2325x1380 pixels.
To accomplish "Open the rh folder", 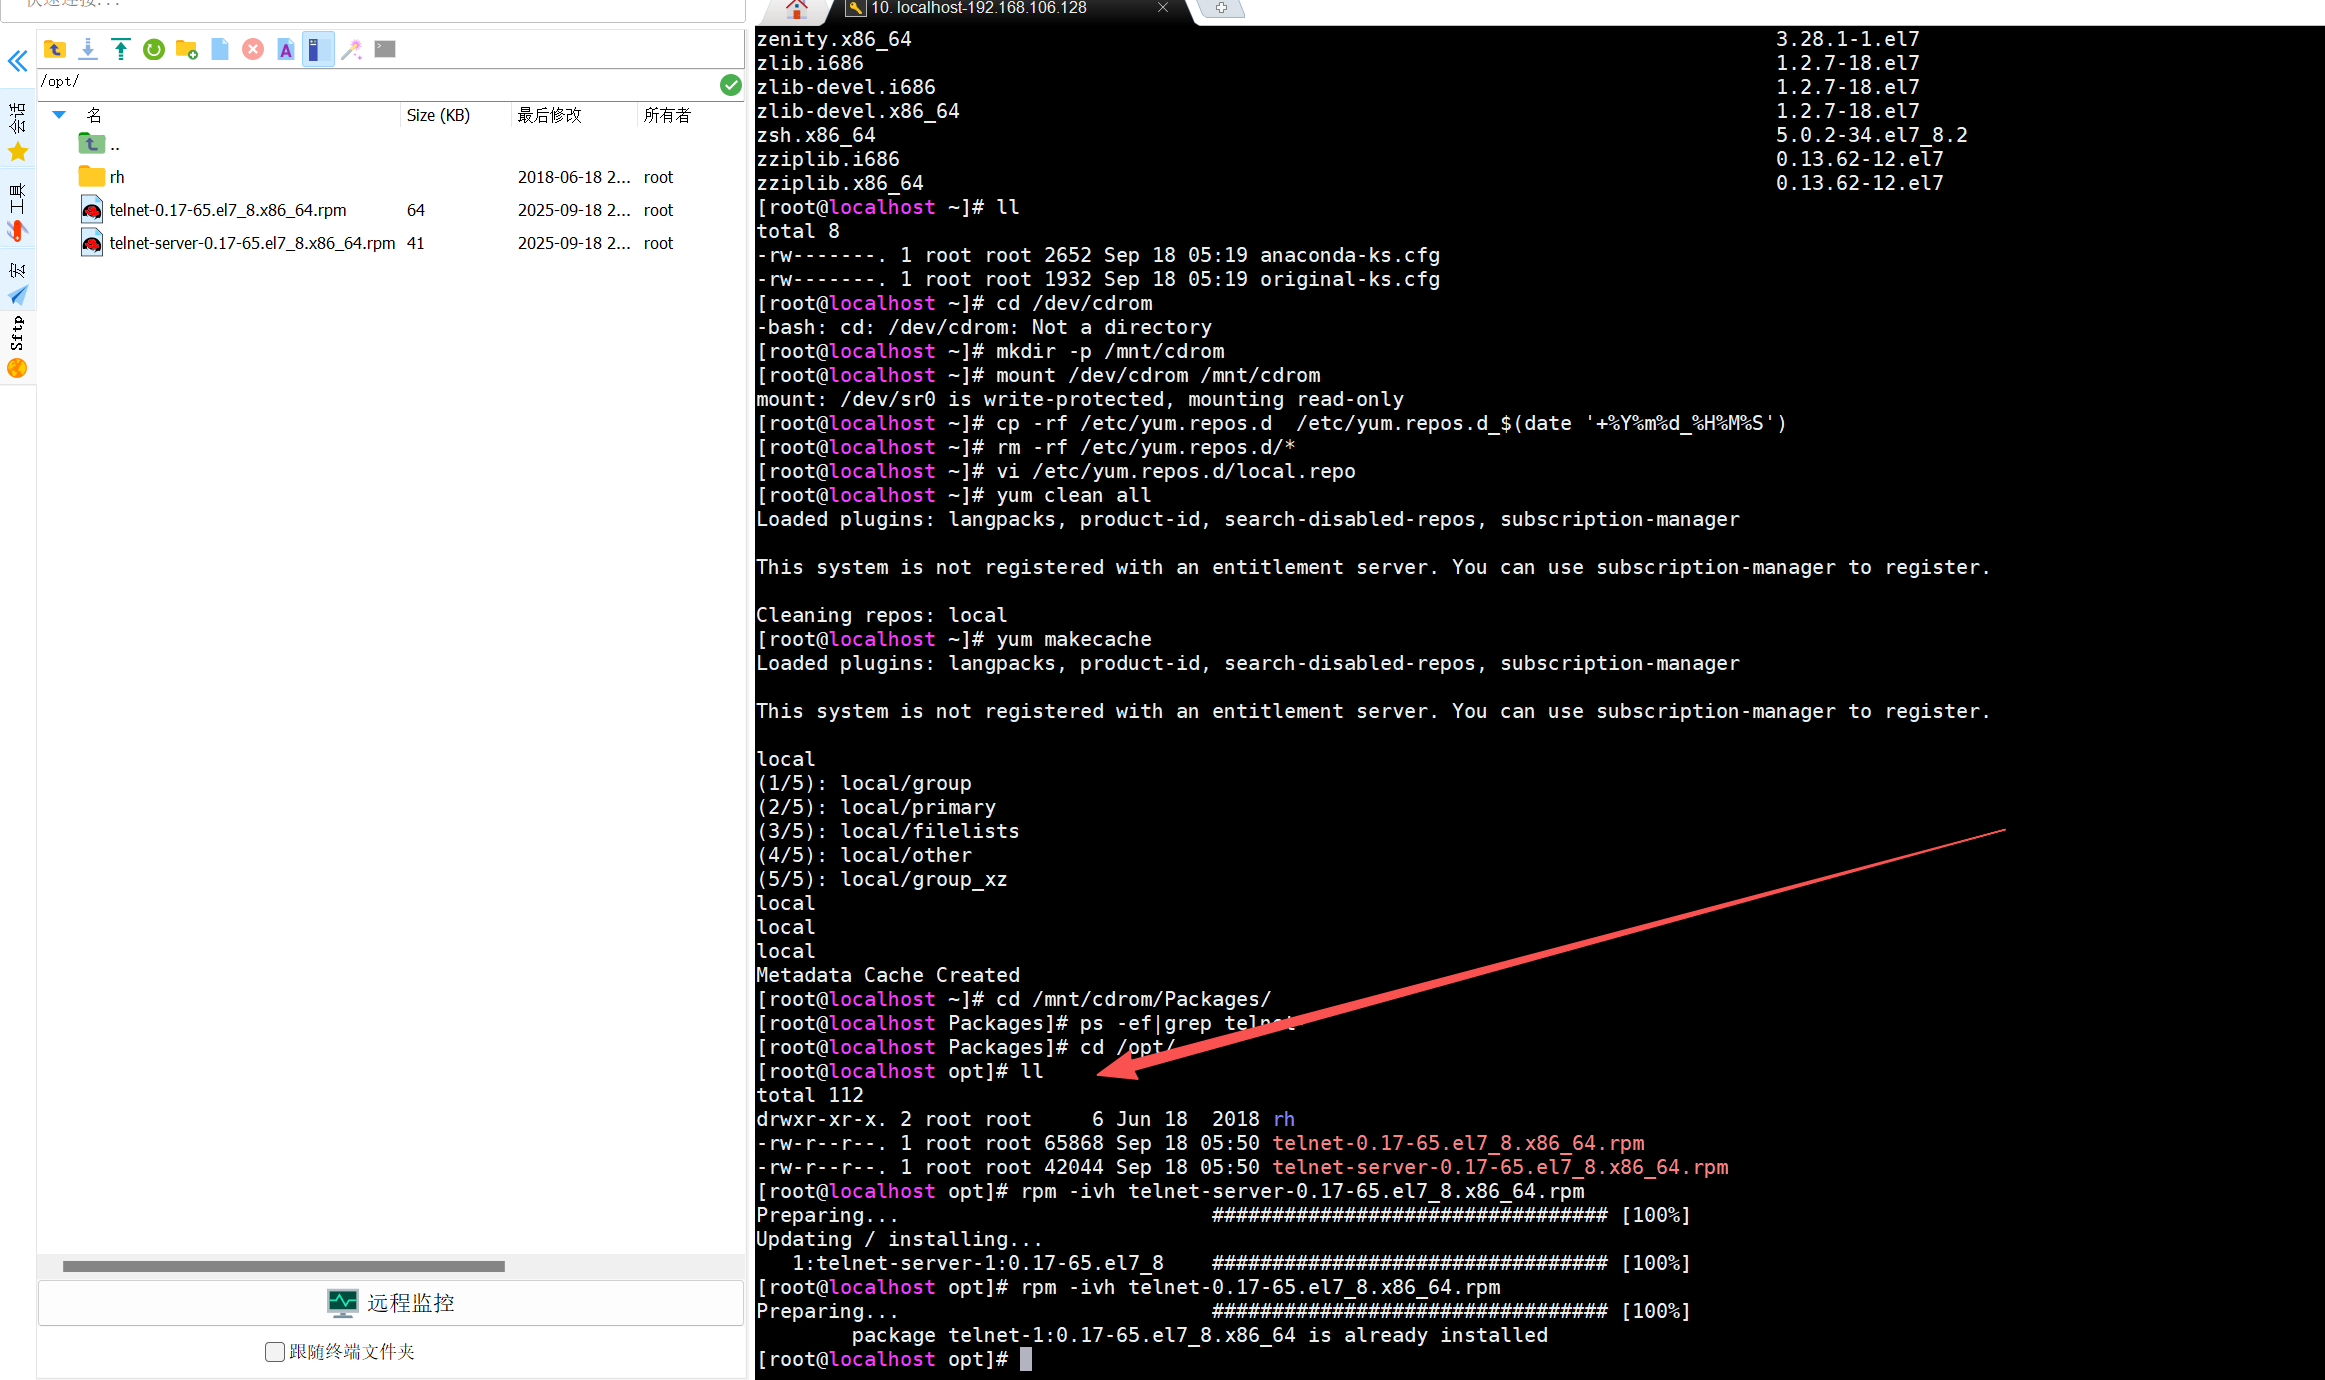I will click(x=116, y=177).
